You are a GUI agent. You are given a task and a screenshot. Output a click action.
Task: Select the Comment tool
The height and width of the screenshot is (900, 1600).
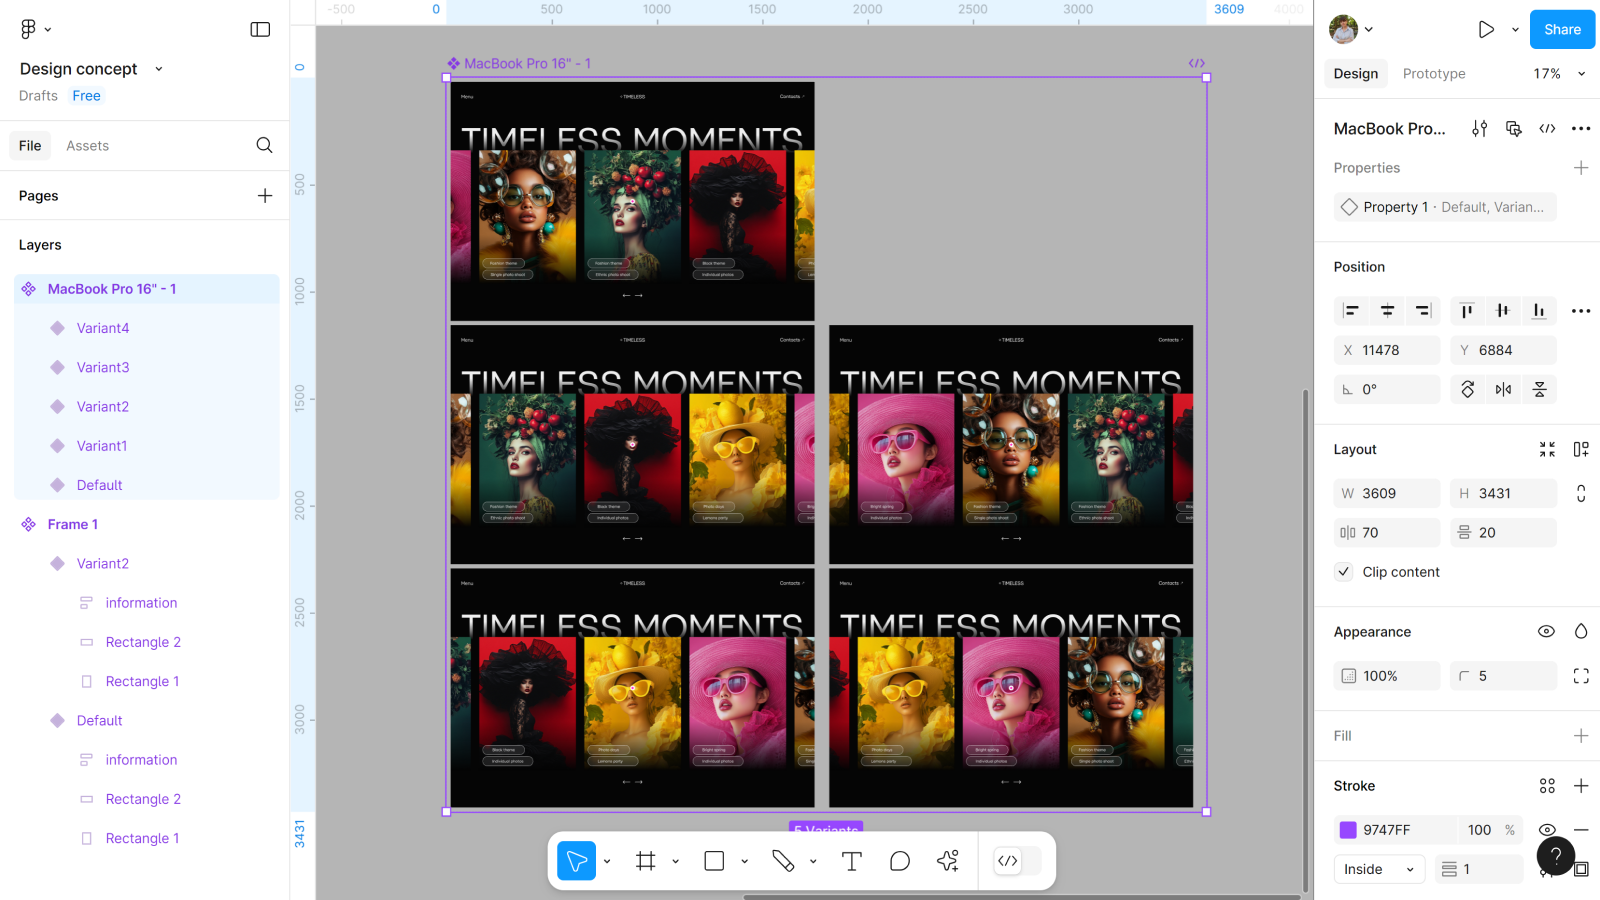[900, 861]
